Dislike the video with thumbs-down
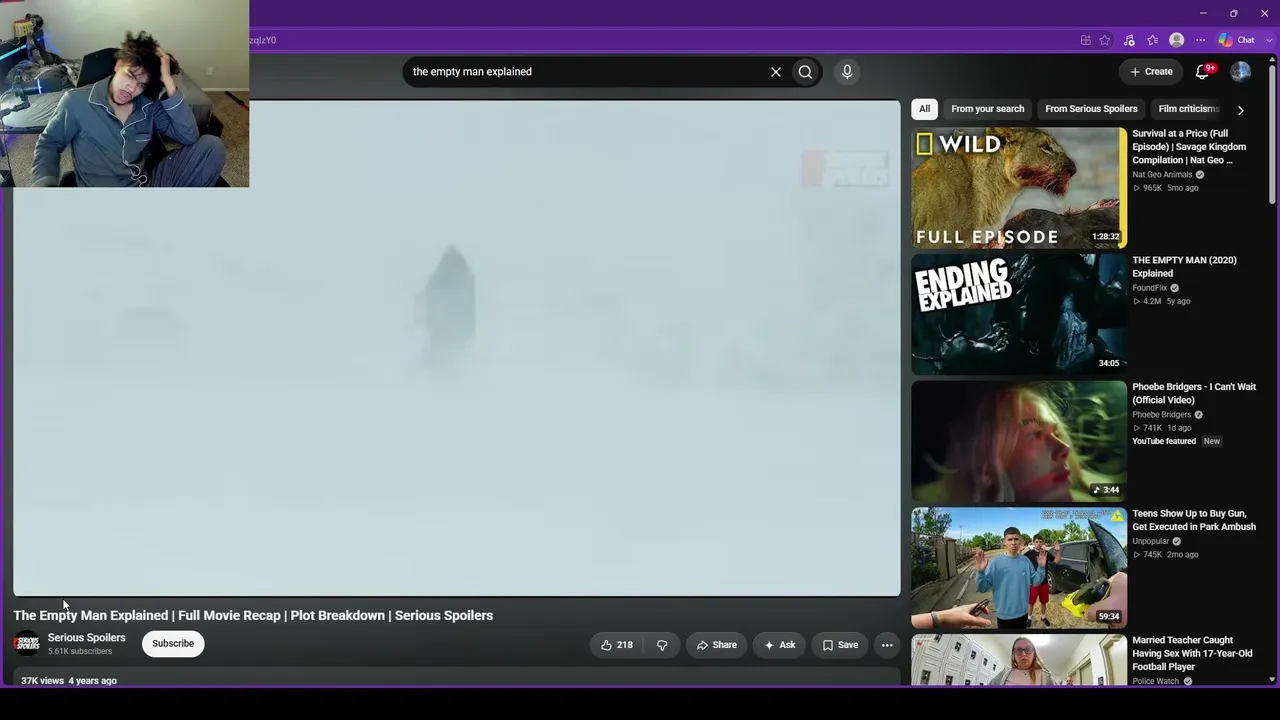 [662, 645]
